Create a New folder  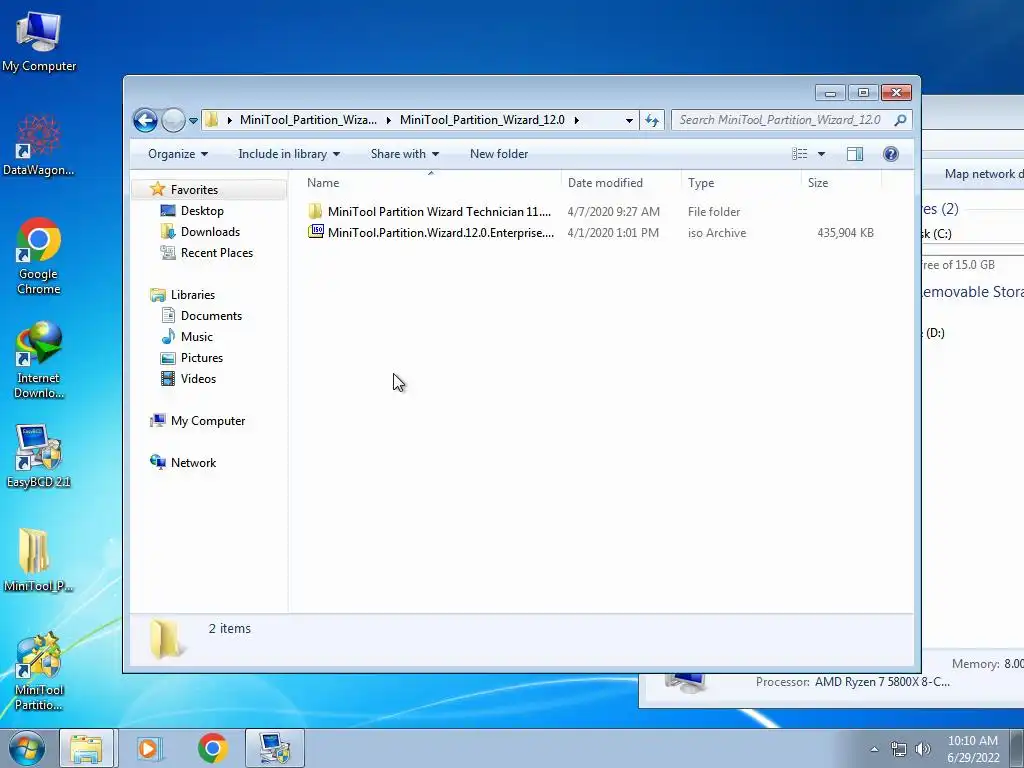click(499, 154)
